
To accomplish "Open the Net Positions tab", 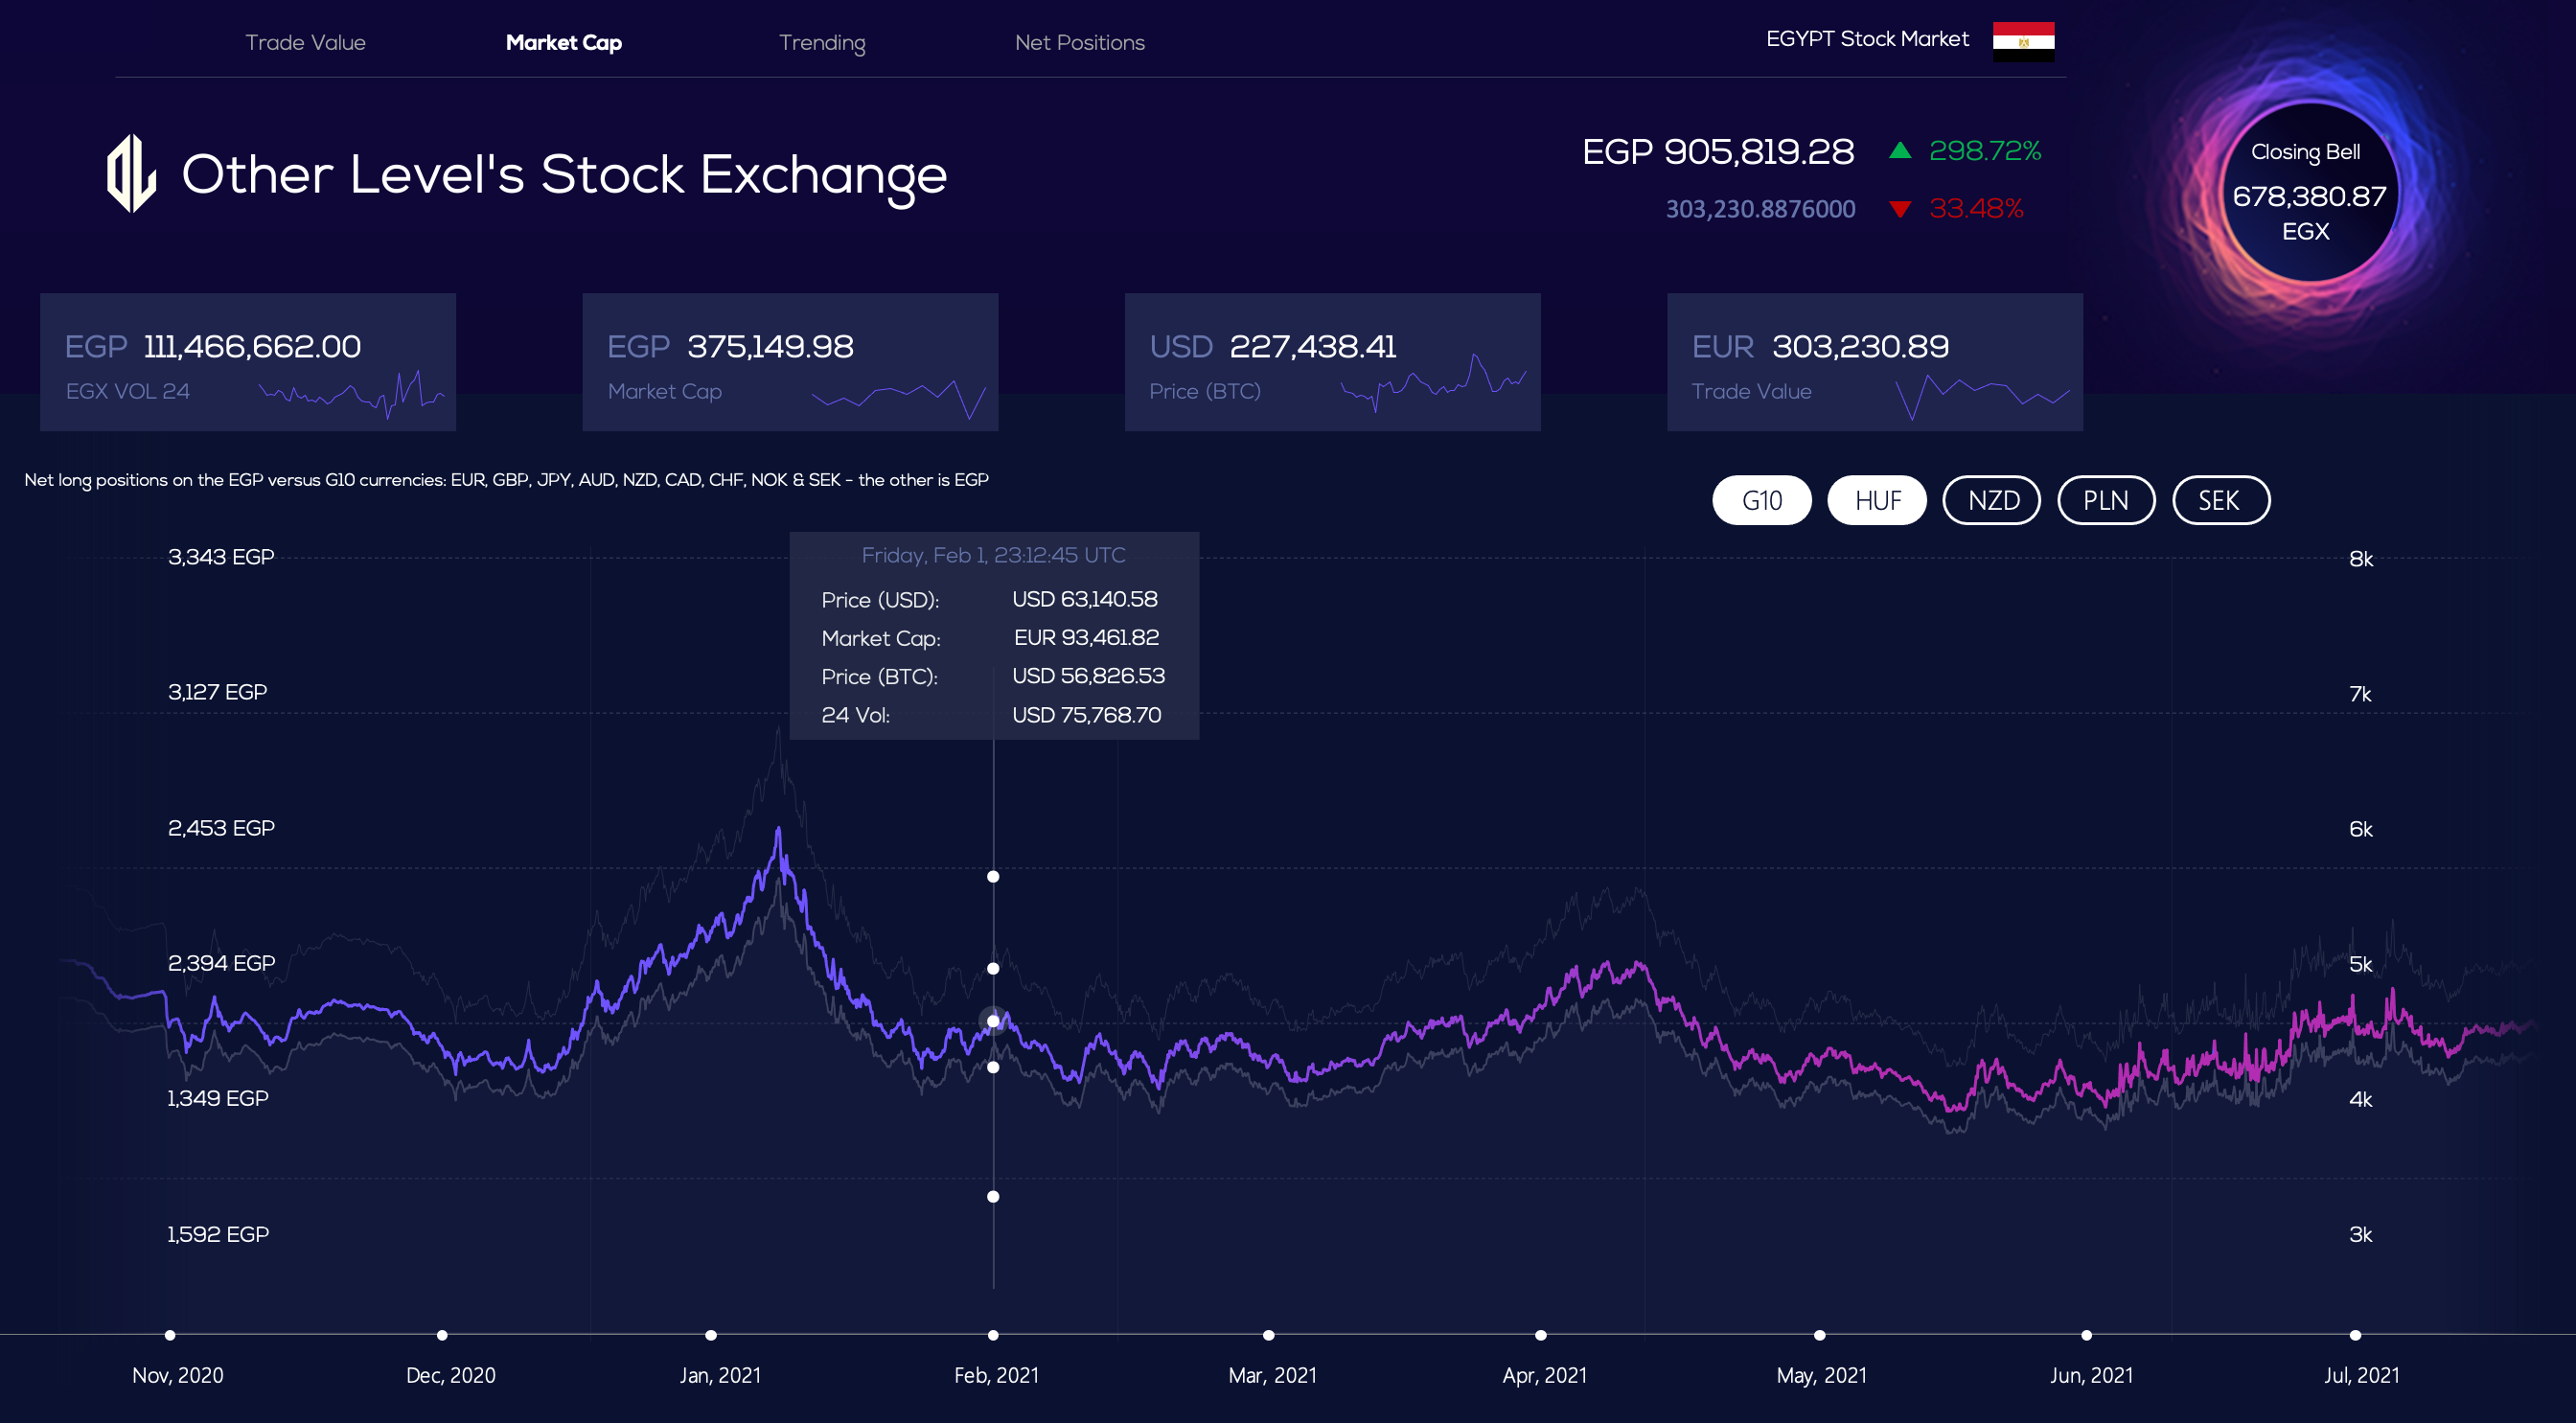I will (1079, 42).
